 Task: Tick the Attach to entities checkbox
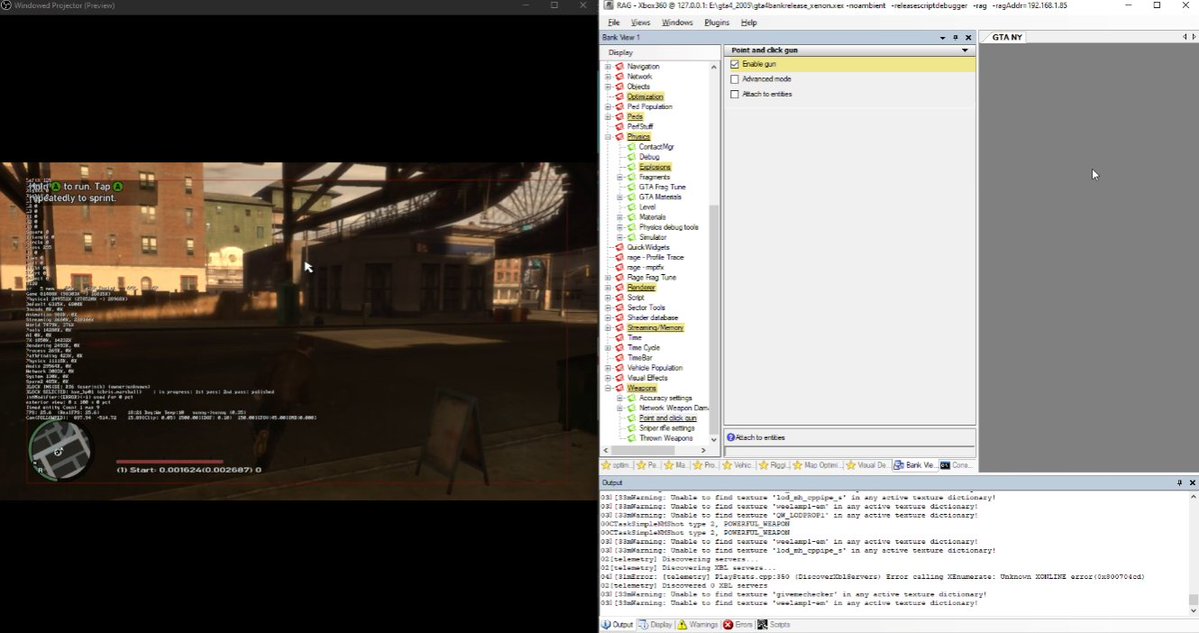(x=735, y=94)
